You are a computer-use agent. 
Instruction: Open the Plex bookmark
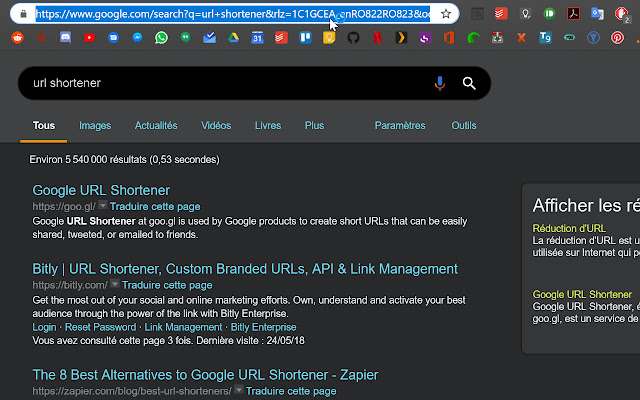[401, 38]
